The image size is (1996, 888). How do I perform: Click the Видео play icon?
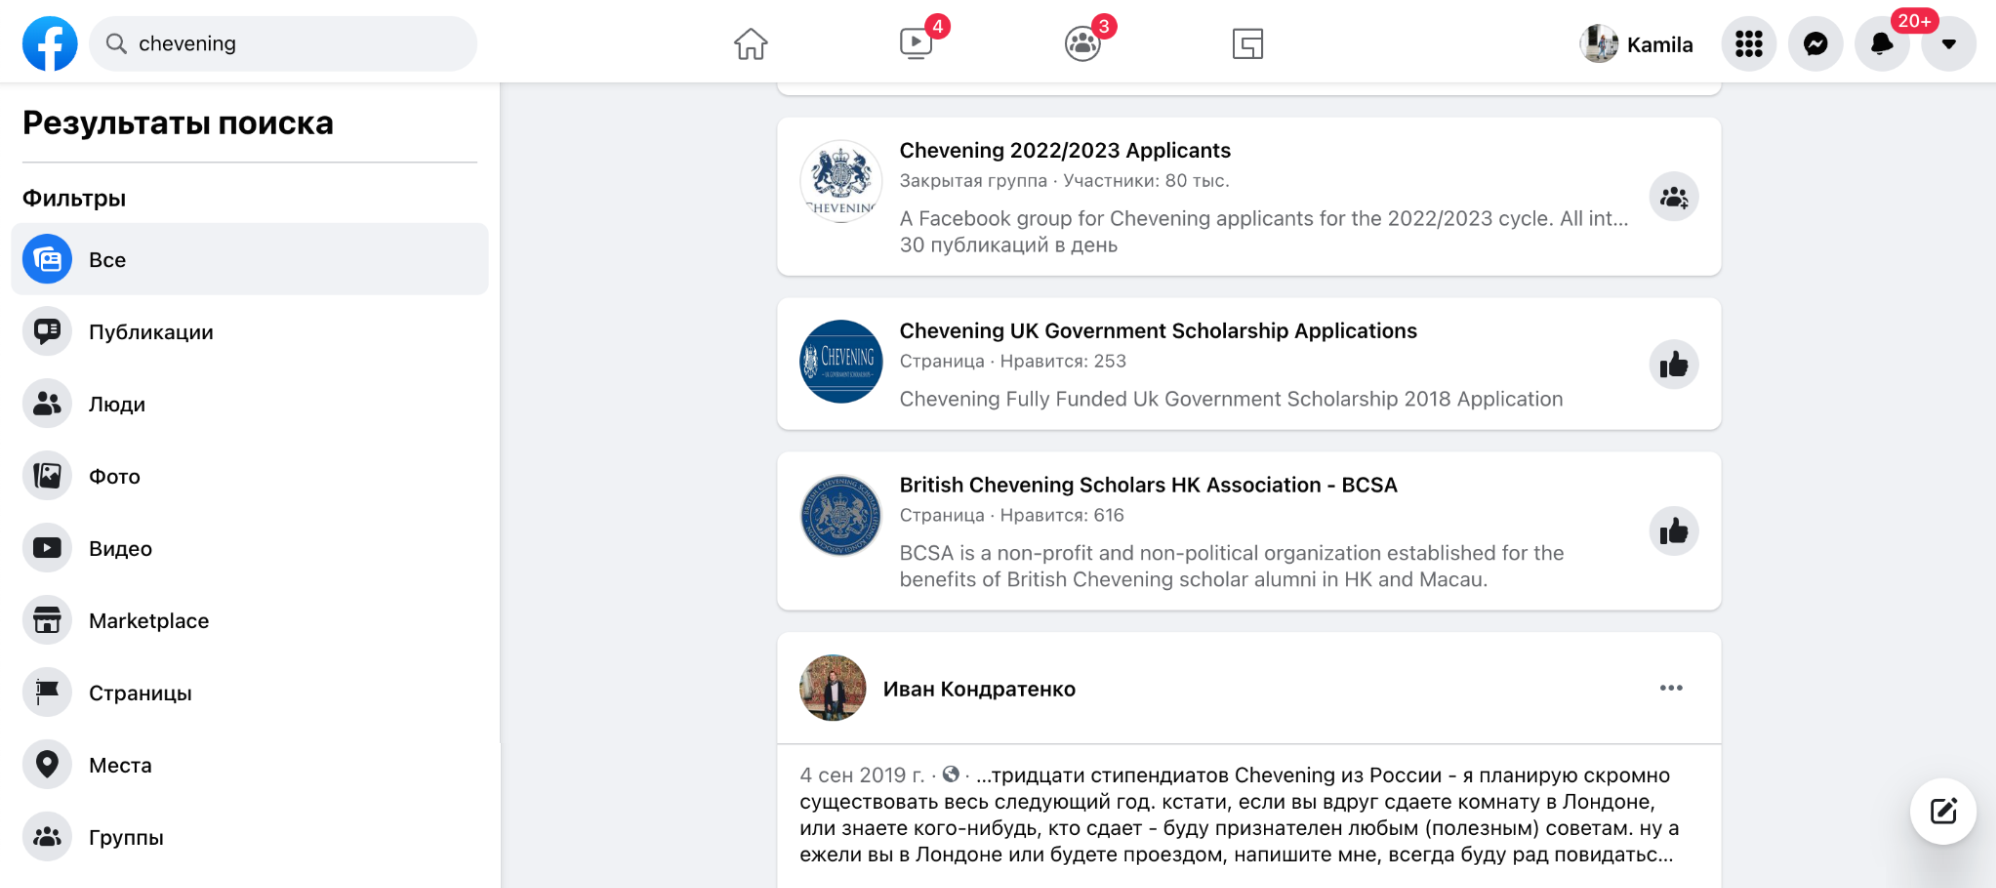click(x=47, y=548)
